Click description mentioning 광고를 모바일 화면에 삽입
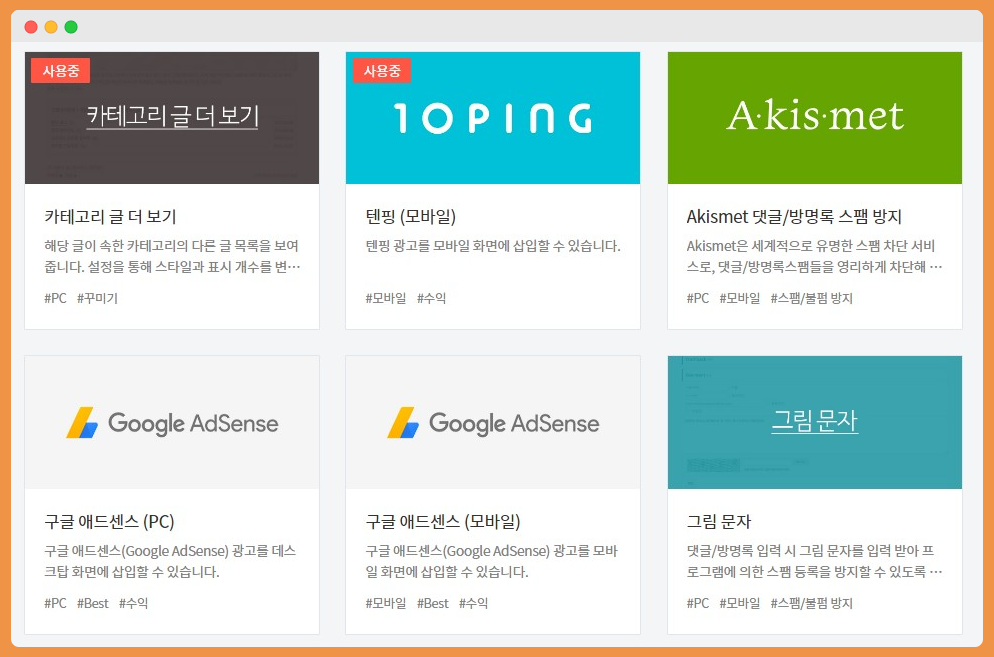 [x=491, y=561]
